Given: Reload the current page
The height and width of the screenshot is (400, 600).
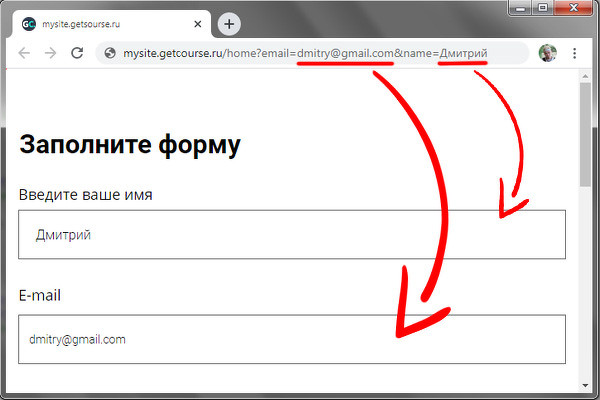Looking at the screenshot, I should [x=77, y=53].
